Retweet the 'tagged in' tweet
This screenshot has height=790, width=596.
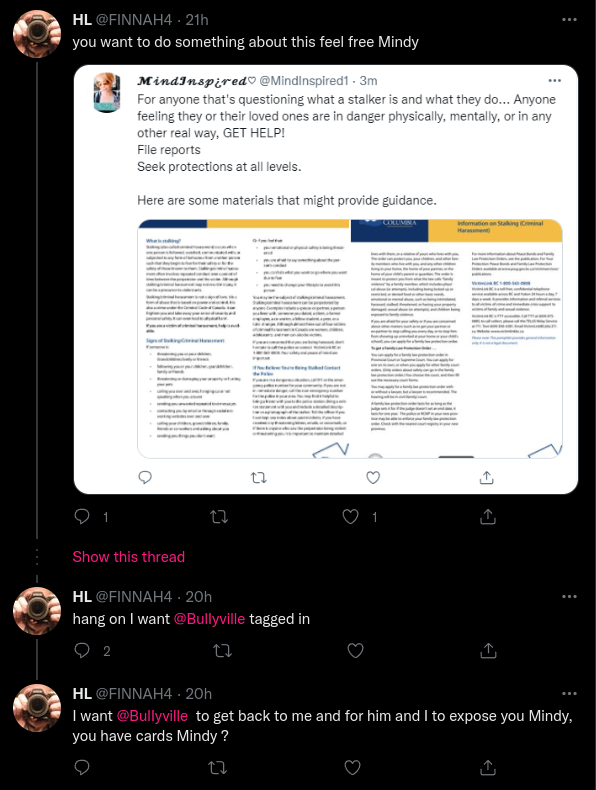[223, 650]
